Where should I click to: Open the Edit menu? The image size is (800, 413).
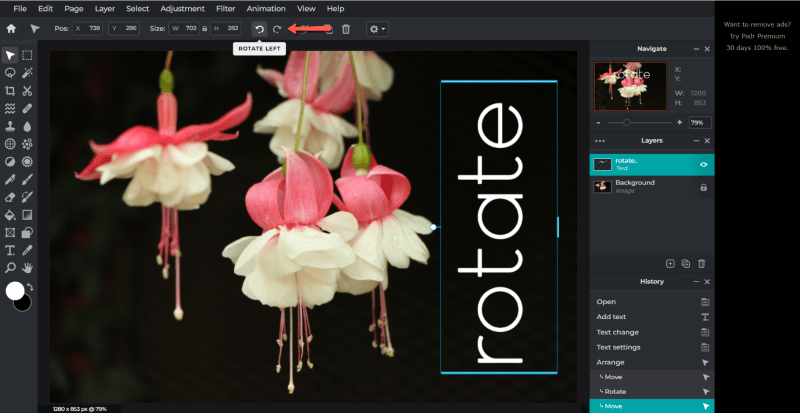point(45,9)
